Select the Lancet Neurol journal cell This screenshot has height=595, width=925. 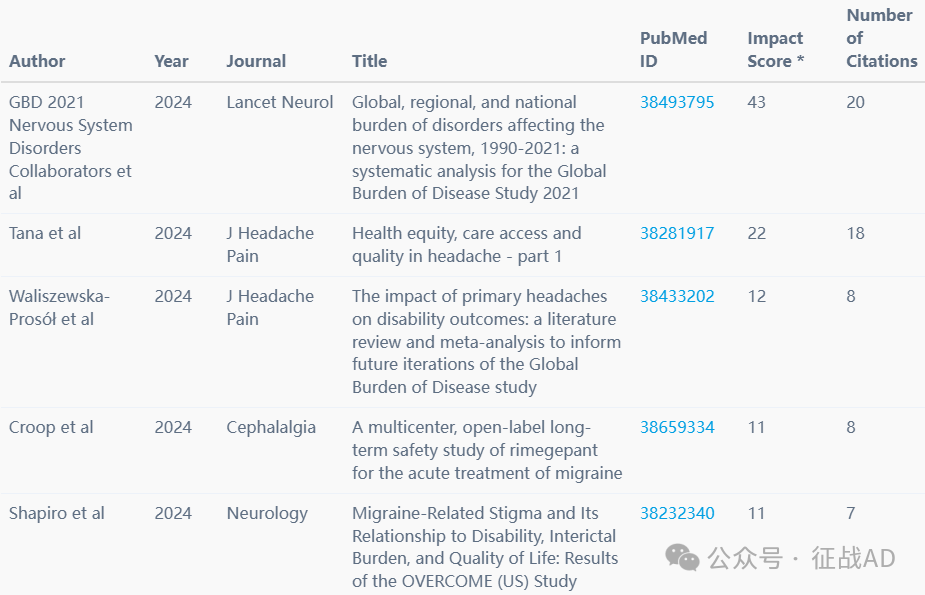click(280, 102)
